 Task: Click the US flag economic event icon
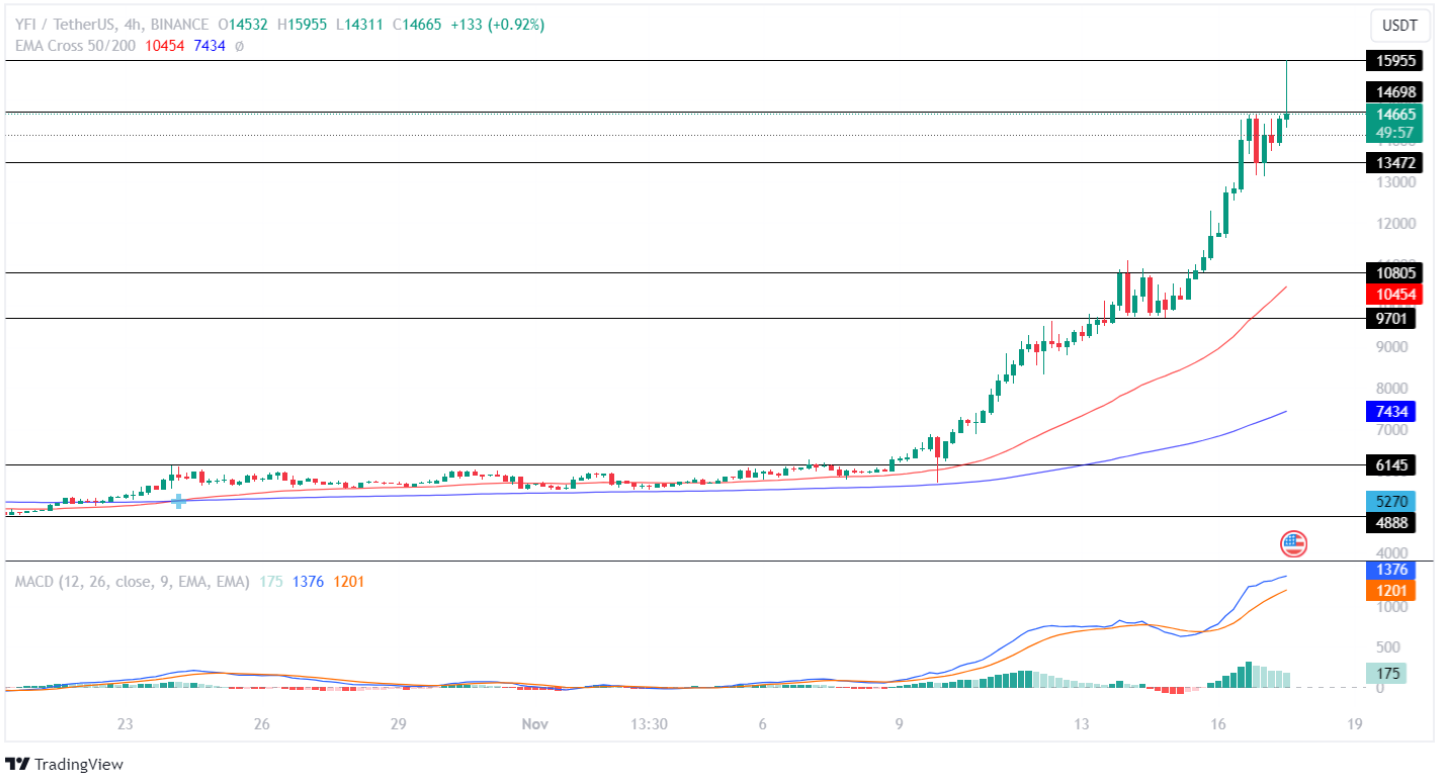pyautogui.click(x=1293, y=544)
